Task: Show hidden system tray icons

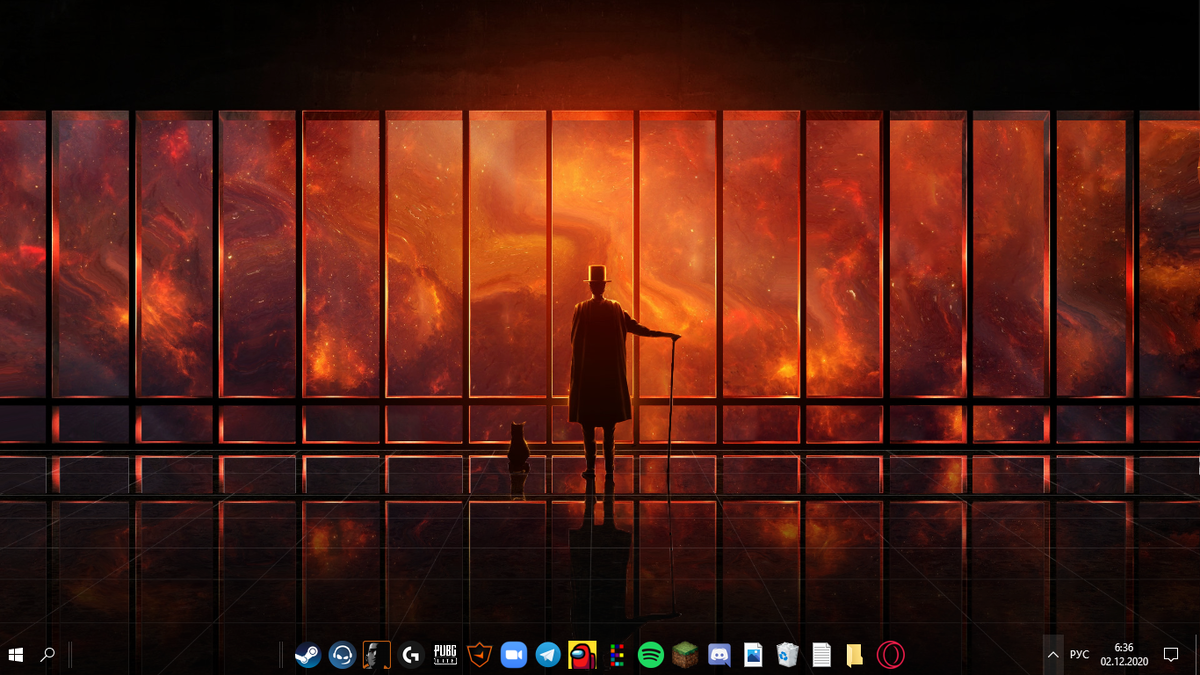Action: click(x=1053, y=655)
